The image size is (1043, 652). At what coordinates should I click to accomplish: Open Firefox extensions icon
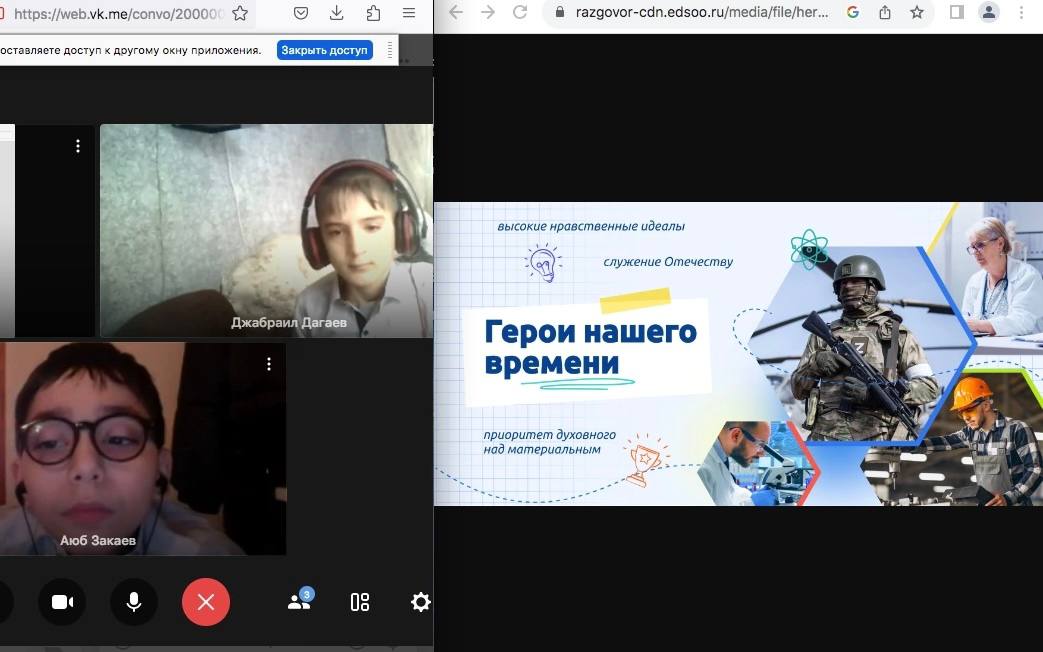coord(373,13)
